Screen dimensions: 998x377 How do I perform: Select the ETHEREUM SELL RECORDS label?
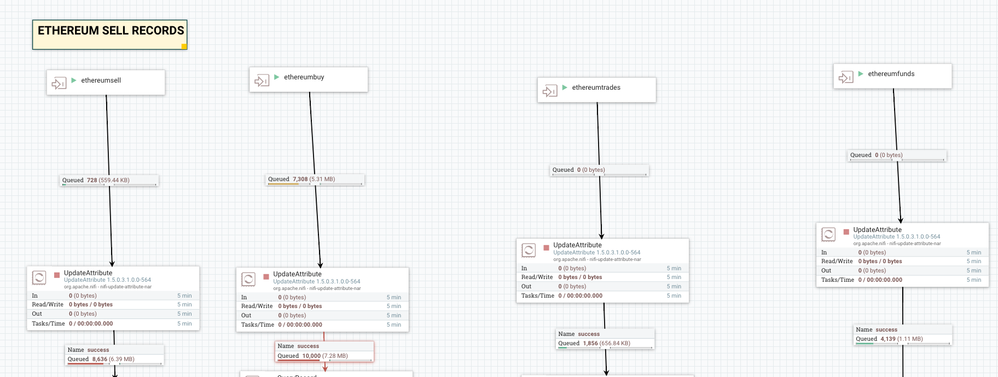point(110,34)
